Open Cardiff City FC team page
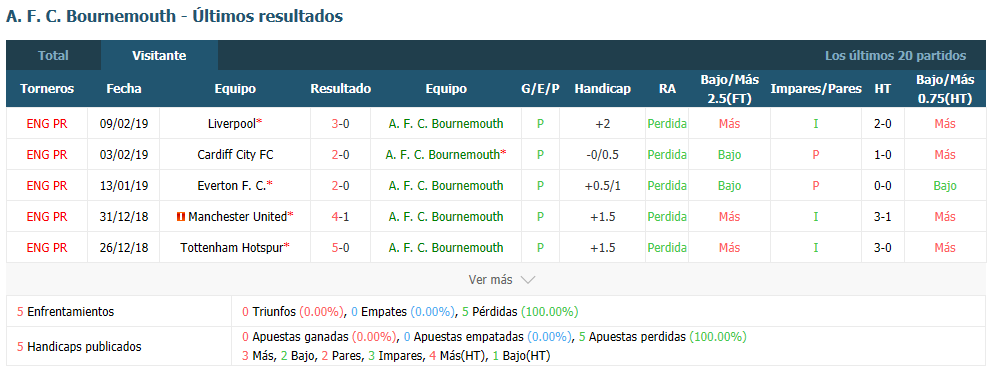990x369 pixels. coord(235,155)
